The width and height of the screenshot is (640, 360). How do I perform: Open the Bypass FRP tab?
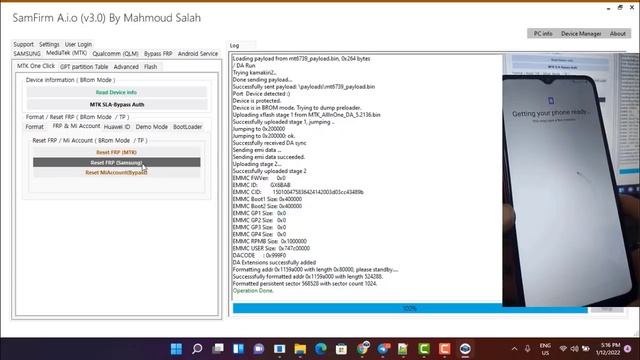[158, 53]
